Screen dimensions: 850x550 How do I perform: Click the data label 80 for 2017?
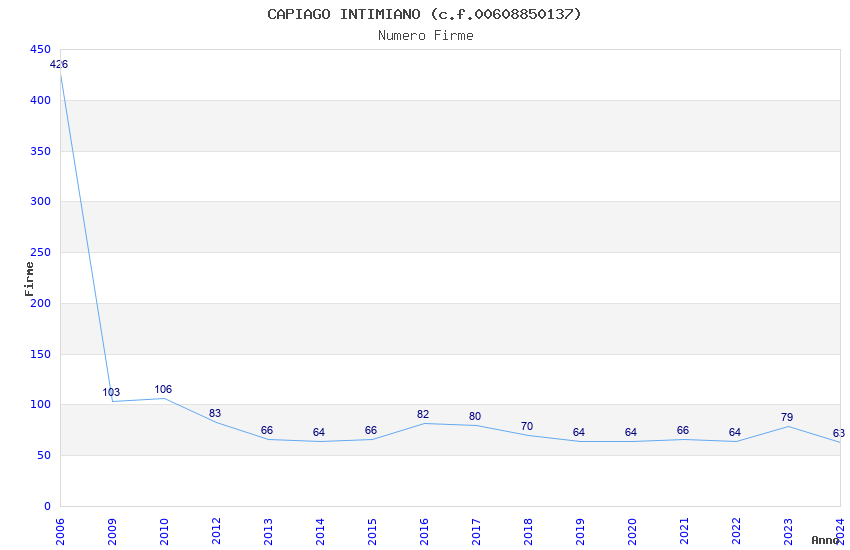(x=475, y=417)
